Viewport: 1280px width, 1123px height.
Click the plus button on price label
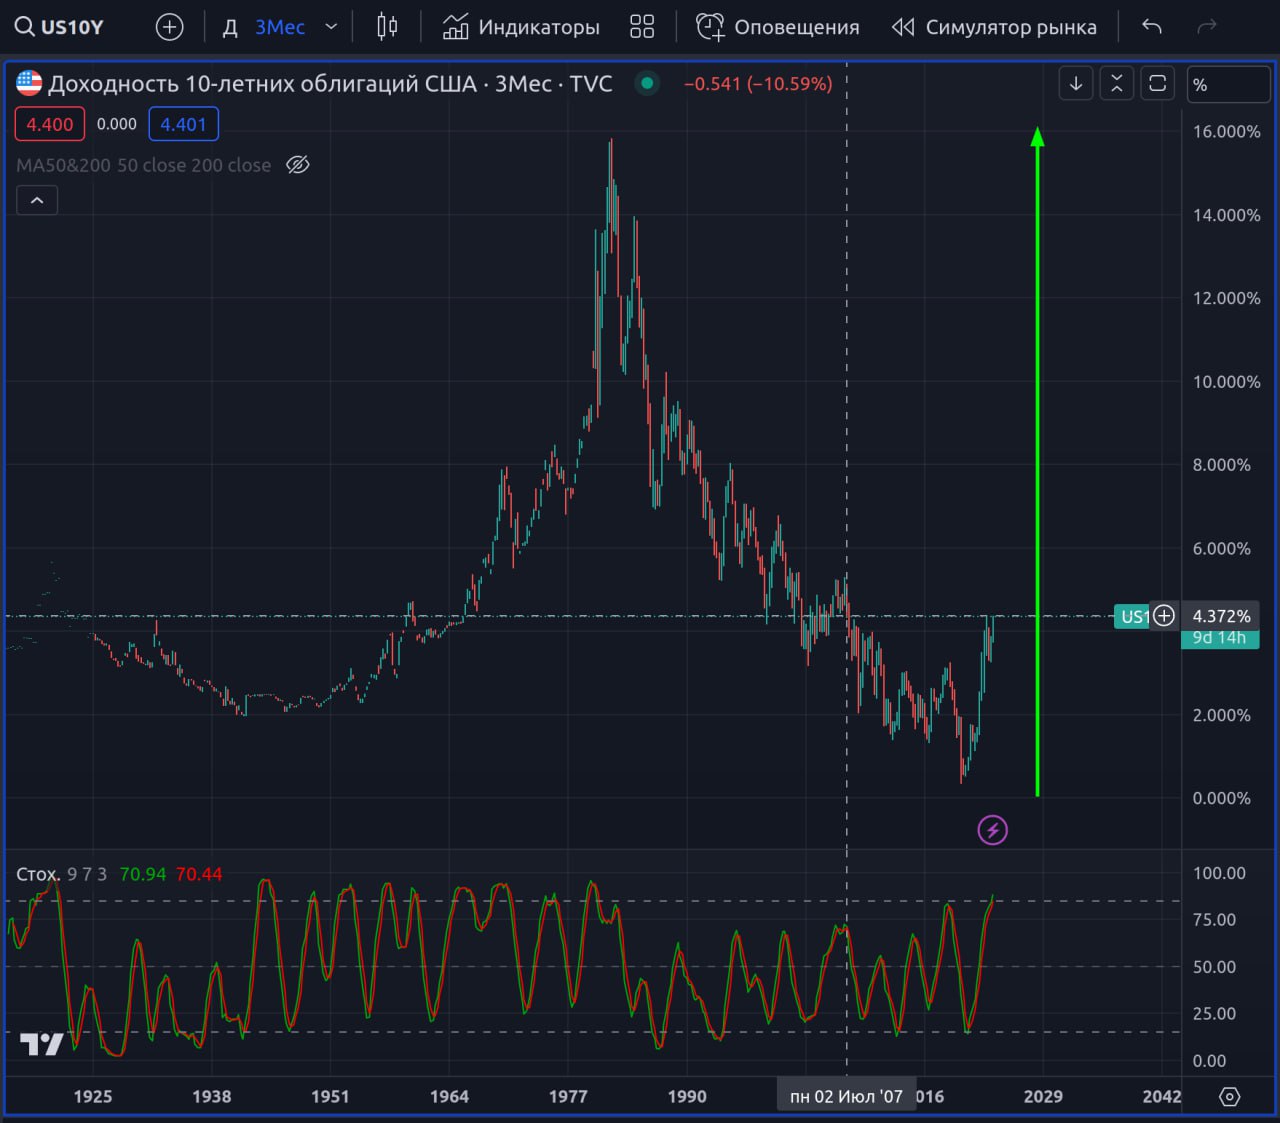click(1164, 616)
